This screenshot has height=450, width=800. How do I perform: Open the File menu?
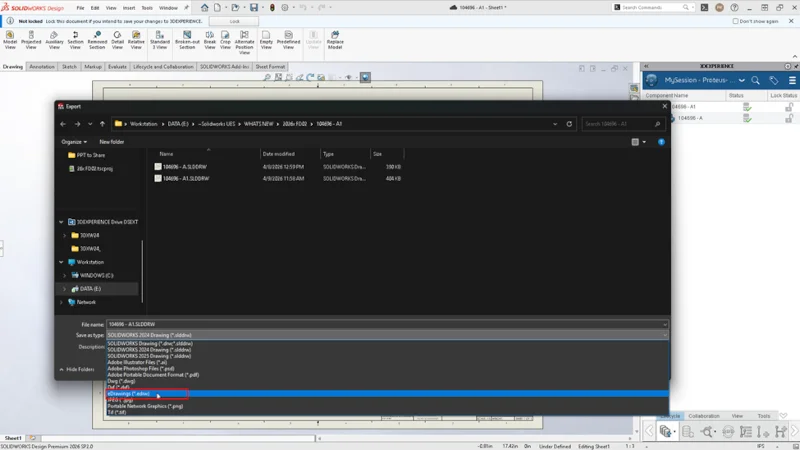point(80,8)
